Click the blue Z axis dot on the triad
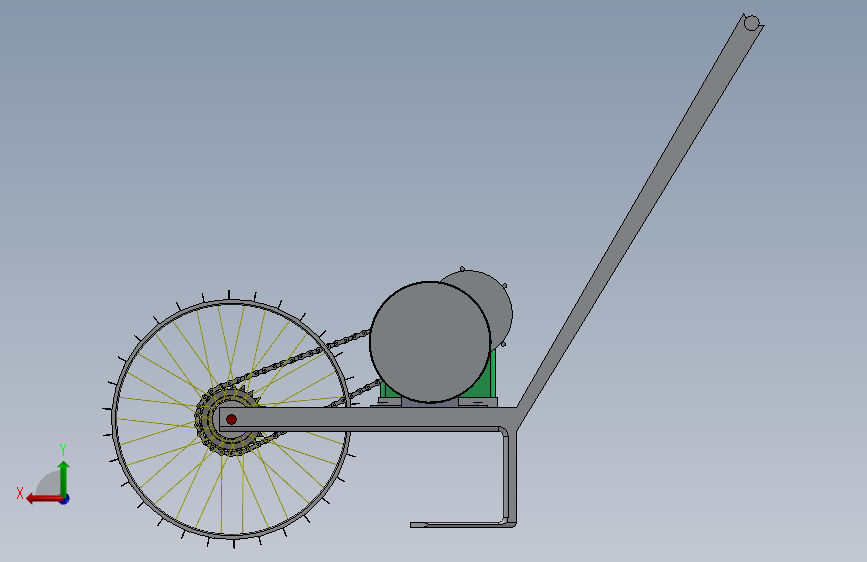This screenshot has width=867, height=562. (x=65, y=499)
